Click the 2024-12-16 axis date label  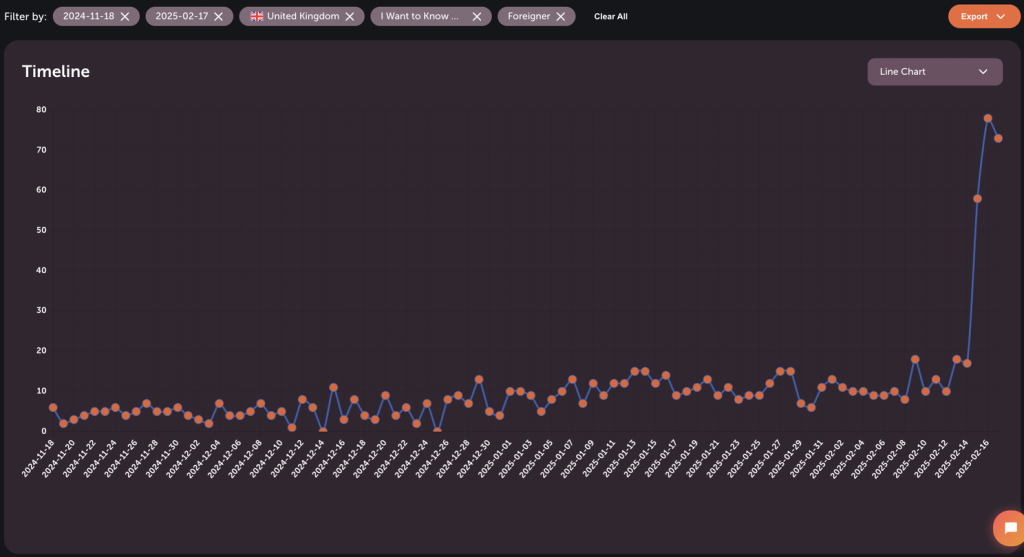pos(328,459)
